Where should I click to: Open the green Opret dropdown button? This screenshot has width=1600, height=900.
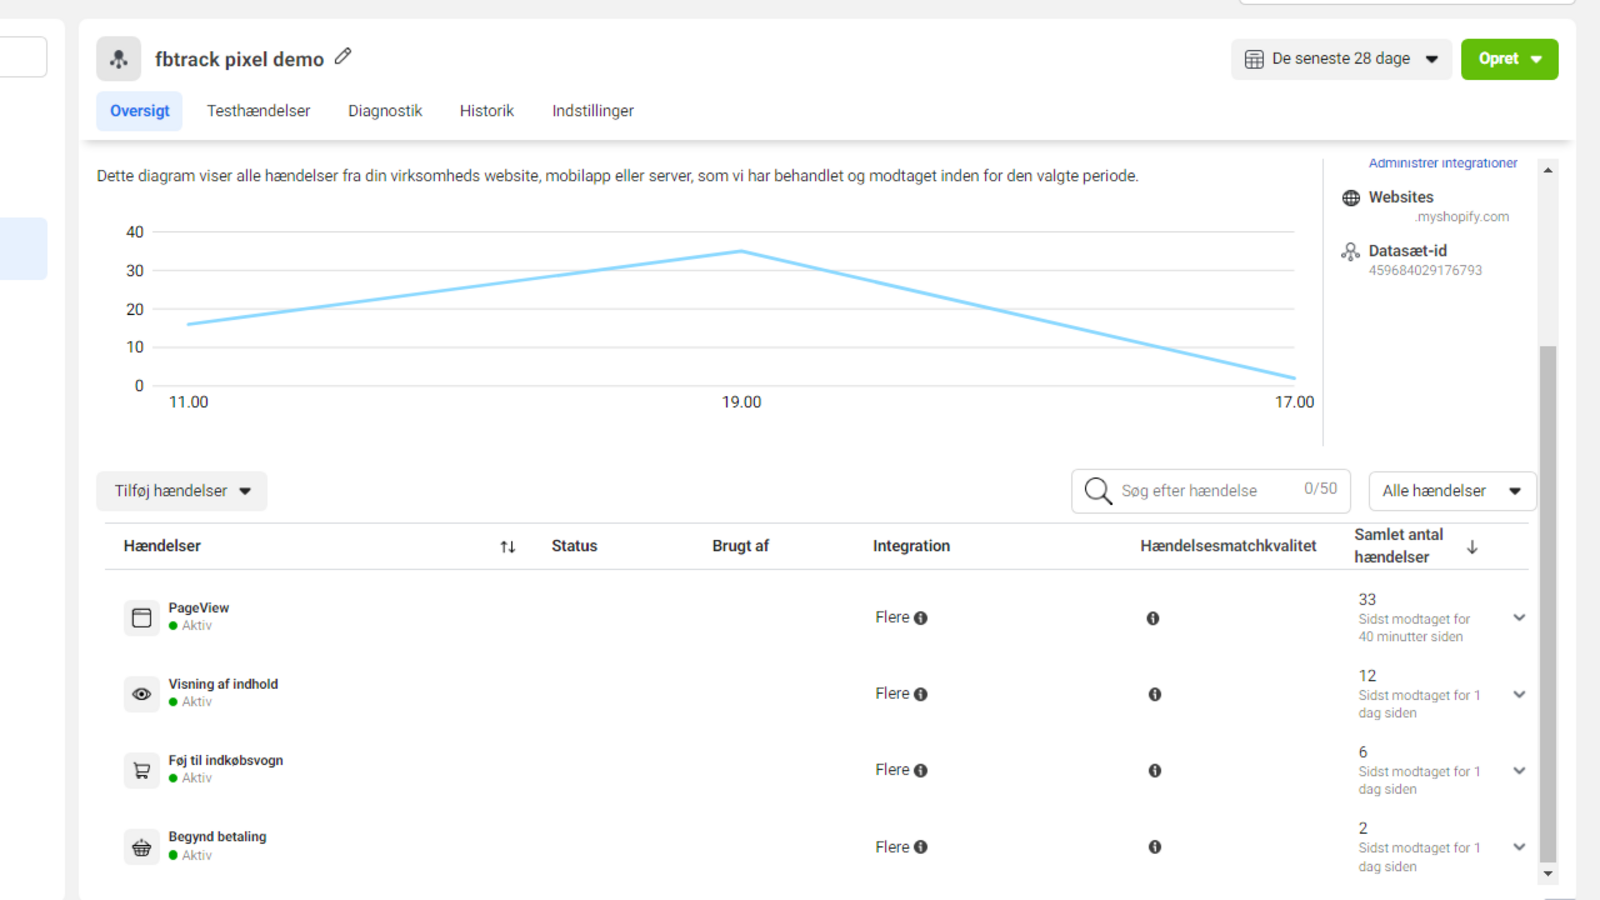(1509, 59)
